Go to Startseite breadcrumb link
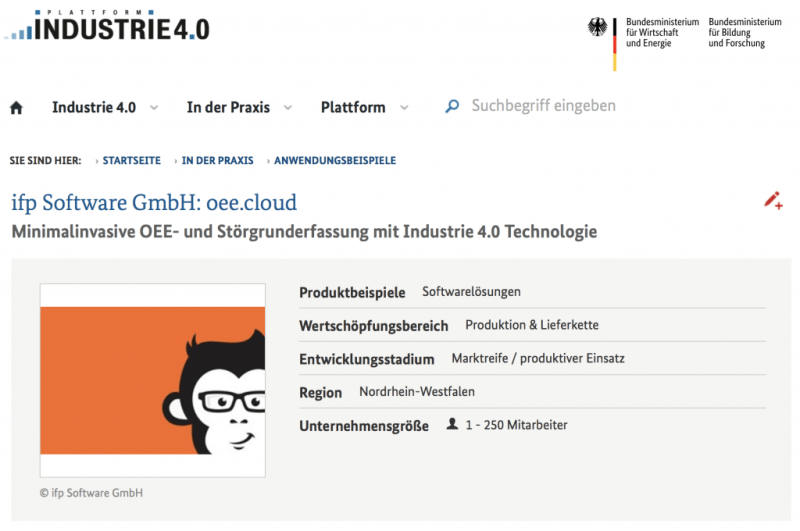Image resolution: width=800 pixels, height=531 pixels. [x=132, y=161]
